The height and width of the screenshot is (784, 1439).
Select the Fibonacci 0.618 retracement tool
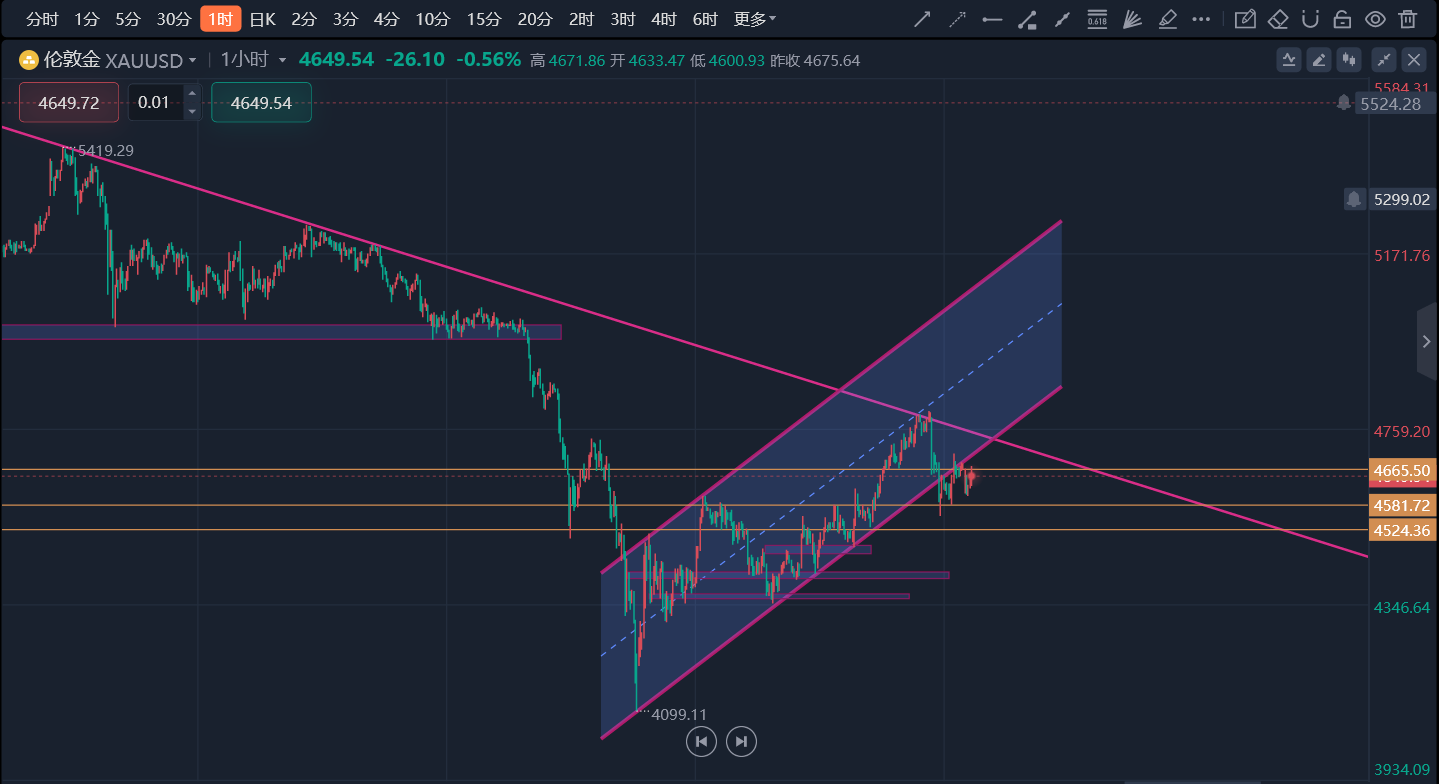click(x=1097, y=19)
